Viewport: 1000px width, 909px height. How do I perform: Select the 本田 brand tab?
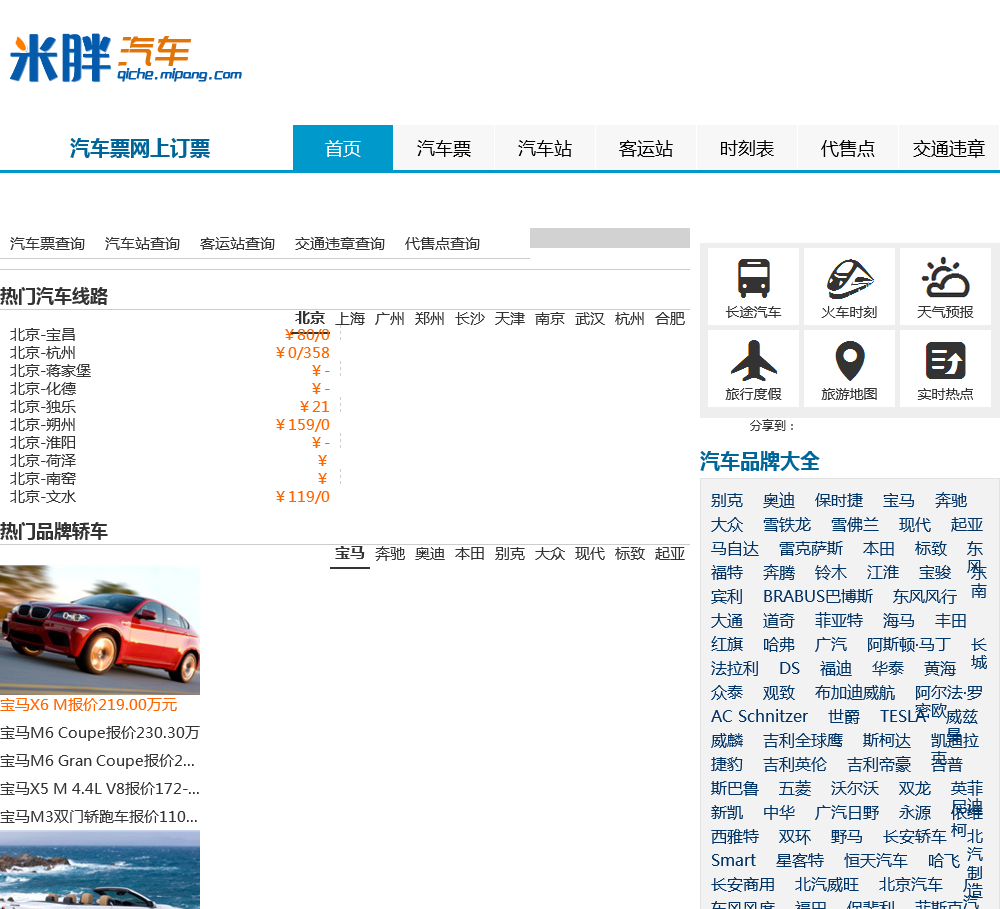click(470, 554)
